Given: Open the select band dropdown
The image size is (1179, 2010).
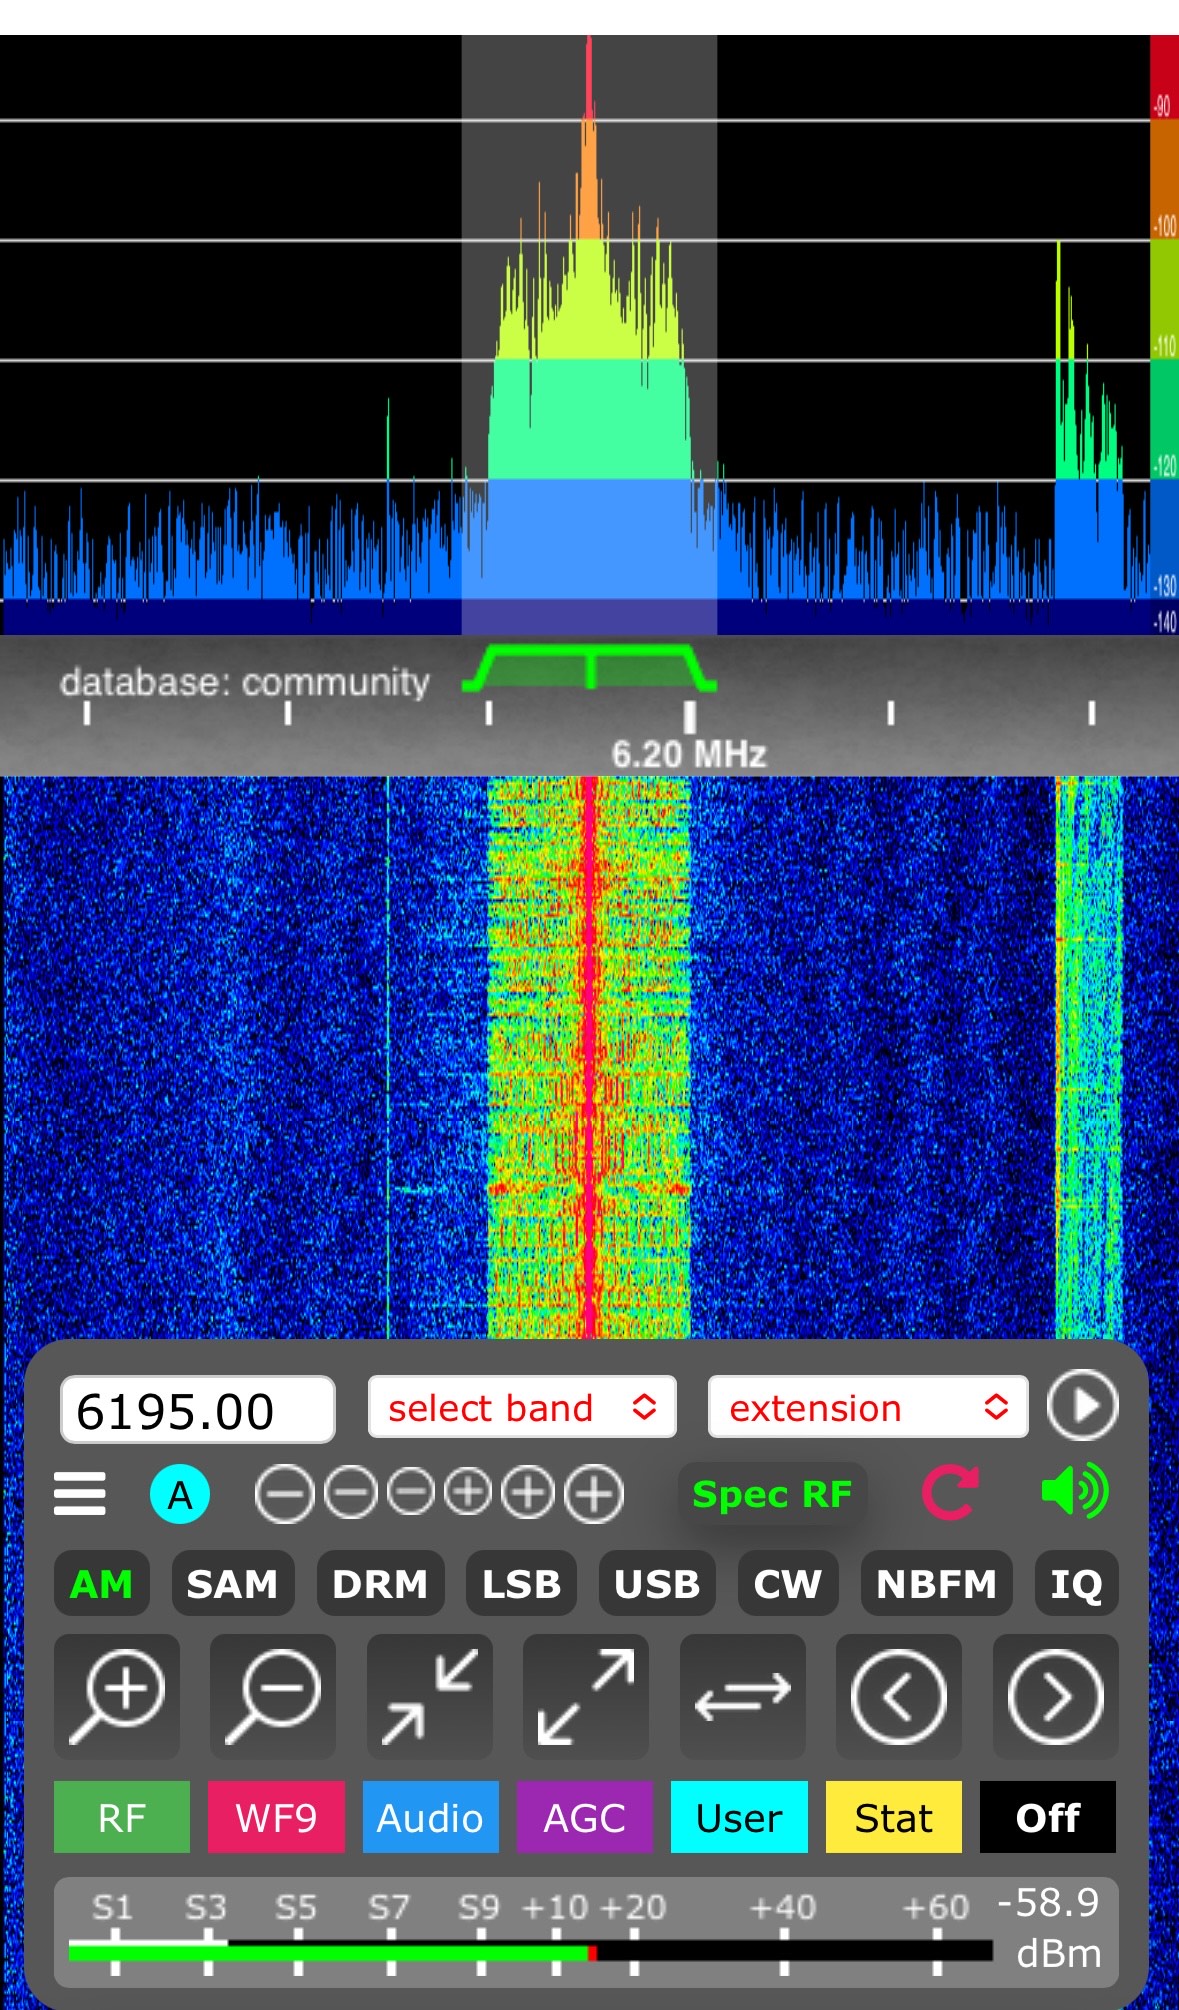Looking at the screenshot, I should [522, 1408].
